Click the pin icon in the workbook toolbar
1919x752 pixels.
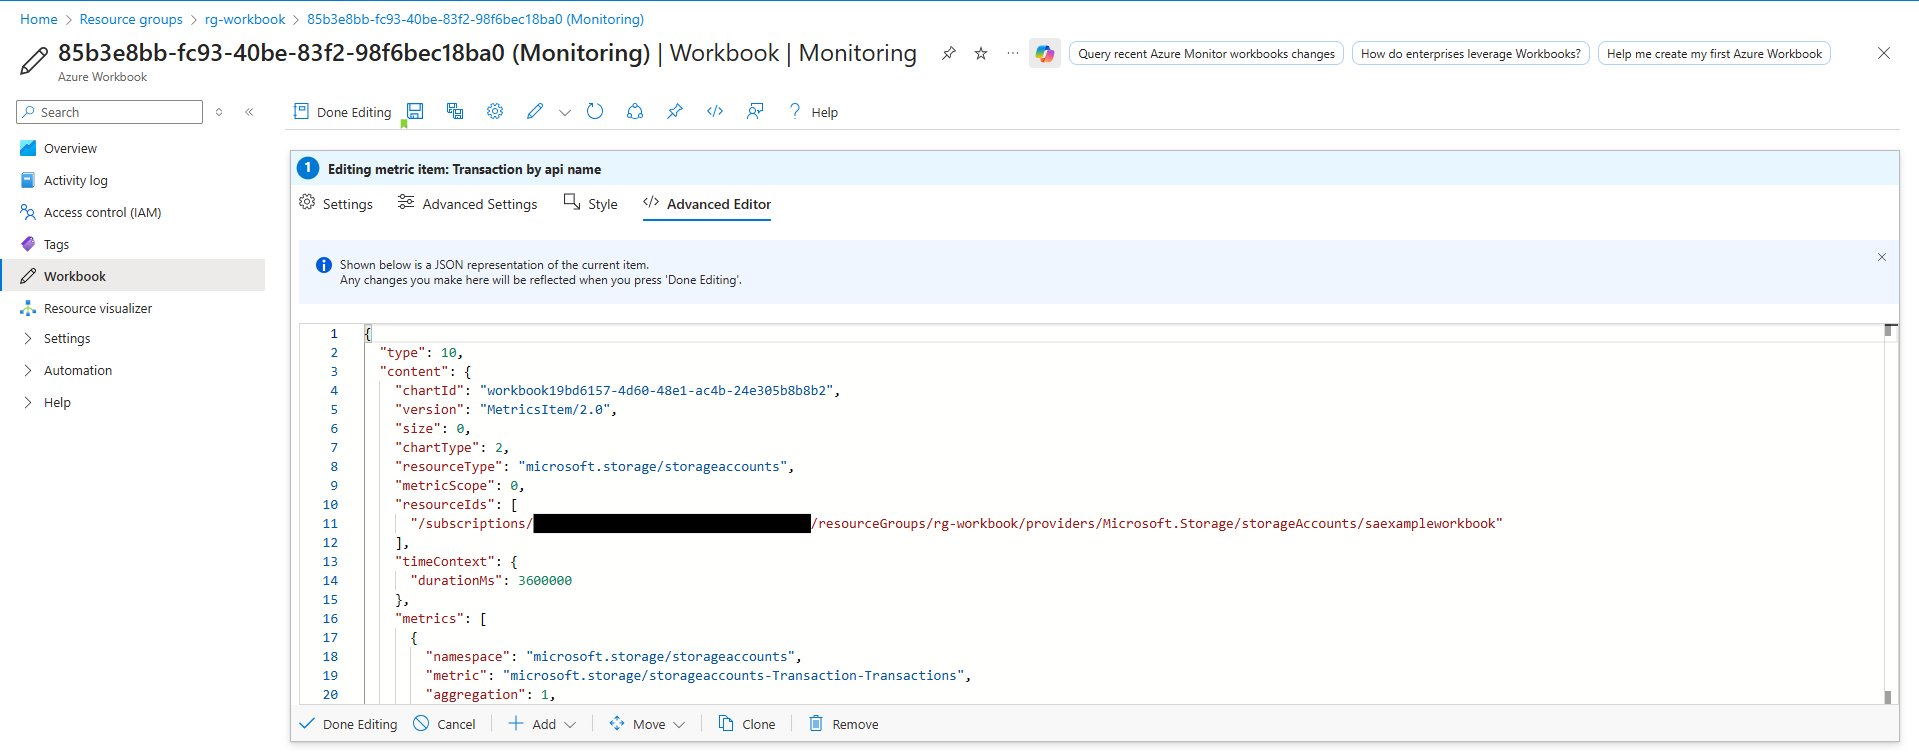tap(675, 112)
